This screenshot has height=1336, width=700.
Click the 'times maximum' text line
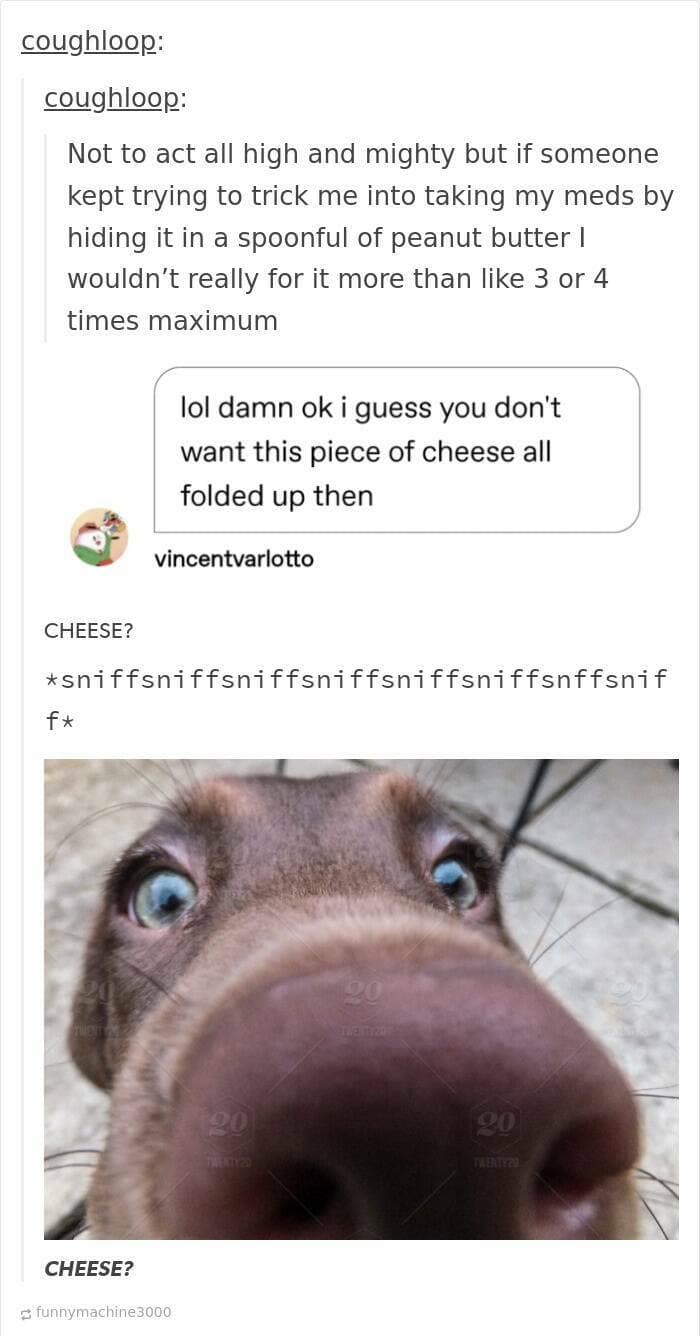click(172, 321)
